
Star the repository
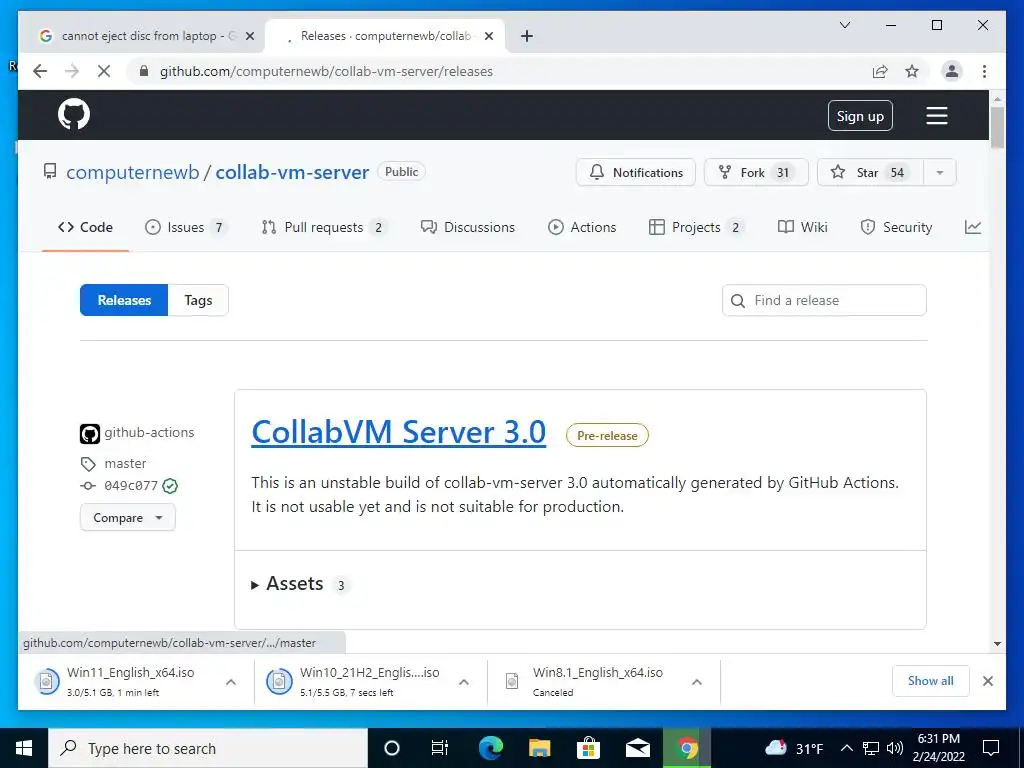pos(870,172)
